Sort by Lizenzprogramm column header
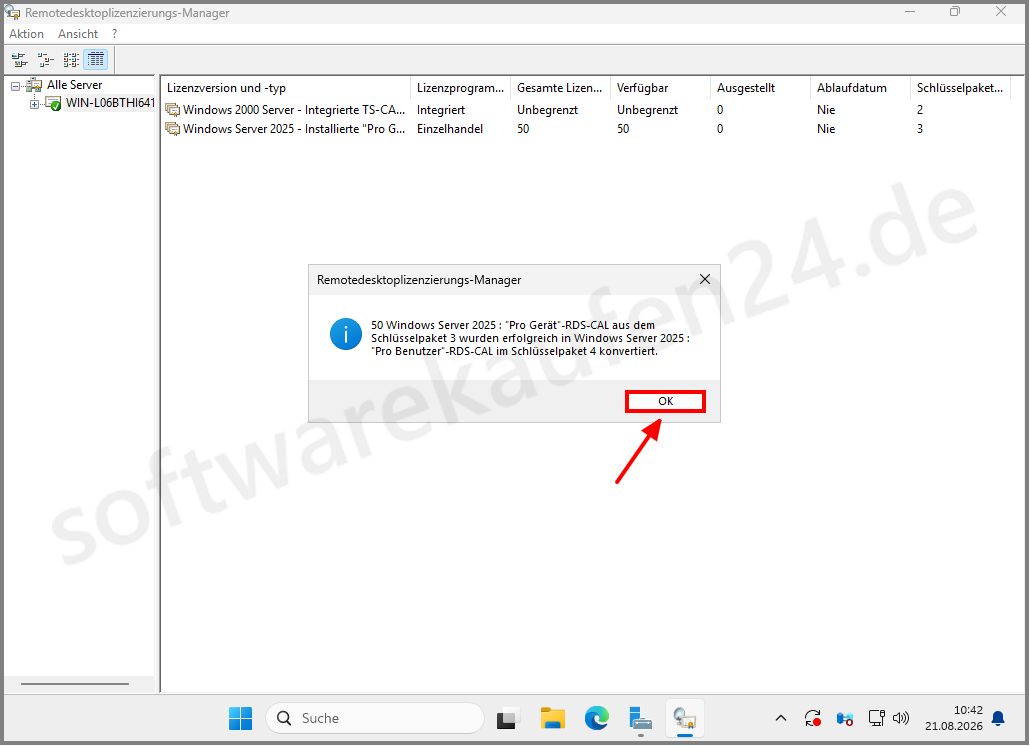Image resolution: width=1030 pixels, height=746 pixels. point(460,88)
